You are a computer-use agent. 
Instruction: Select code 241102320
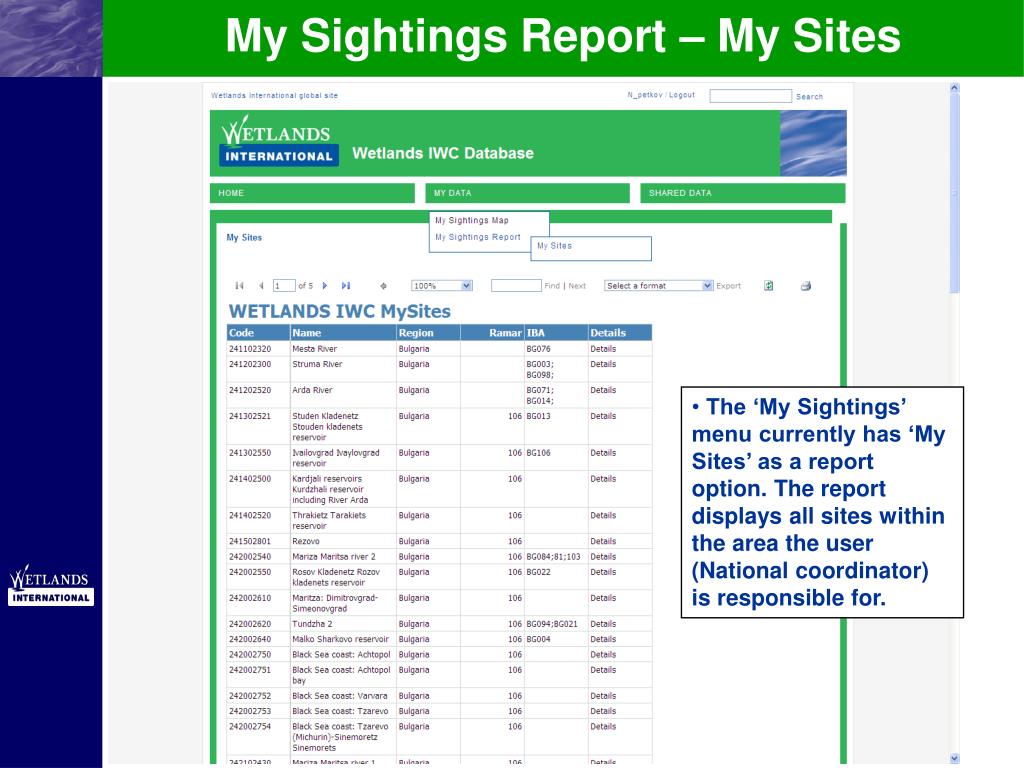249,349
